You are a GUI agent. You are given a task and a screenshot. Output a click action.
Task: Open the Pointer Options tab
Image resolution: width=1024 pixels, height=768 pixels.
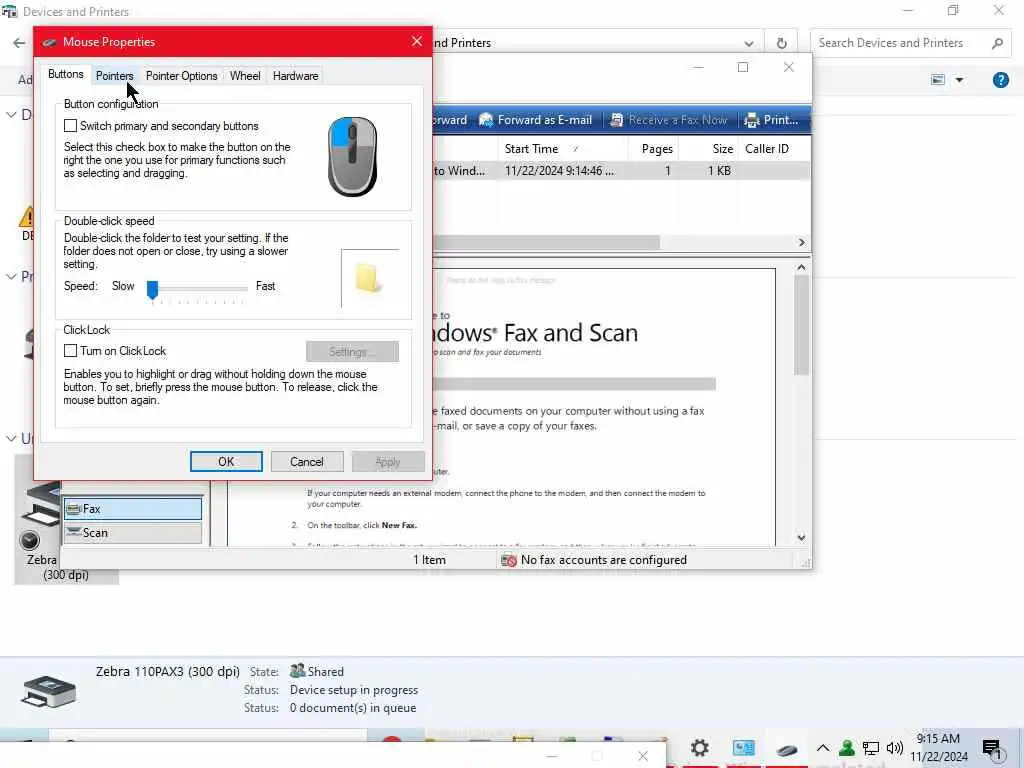click(x=182, y=76)
